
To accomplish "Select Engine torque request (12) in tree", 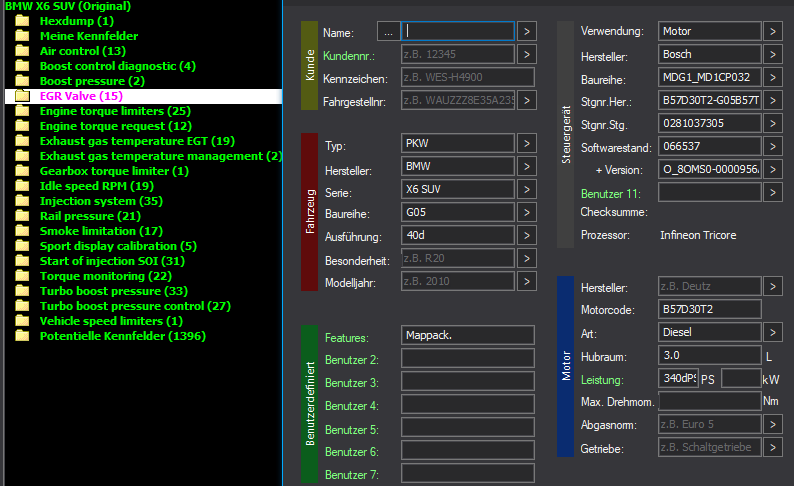I will pos(115,126).
